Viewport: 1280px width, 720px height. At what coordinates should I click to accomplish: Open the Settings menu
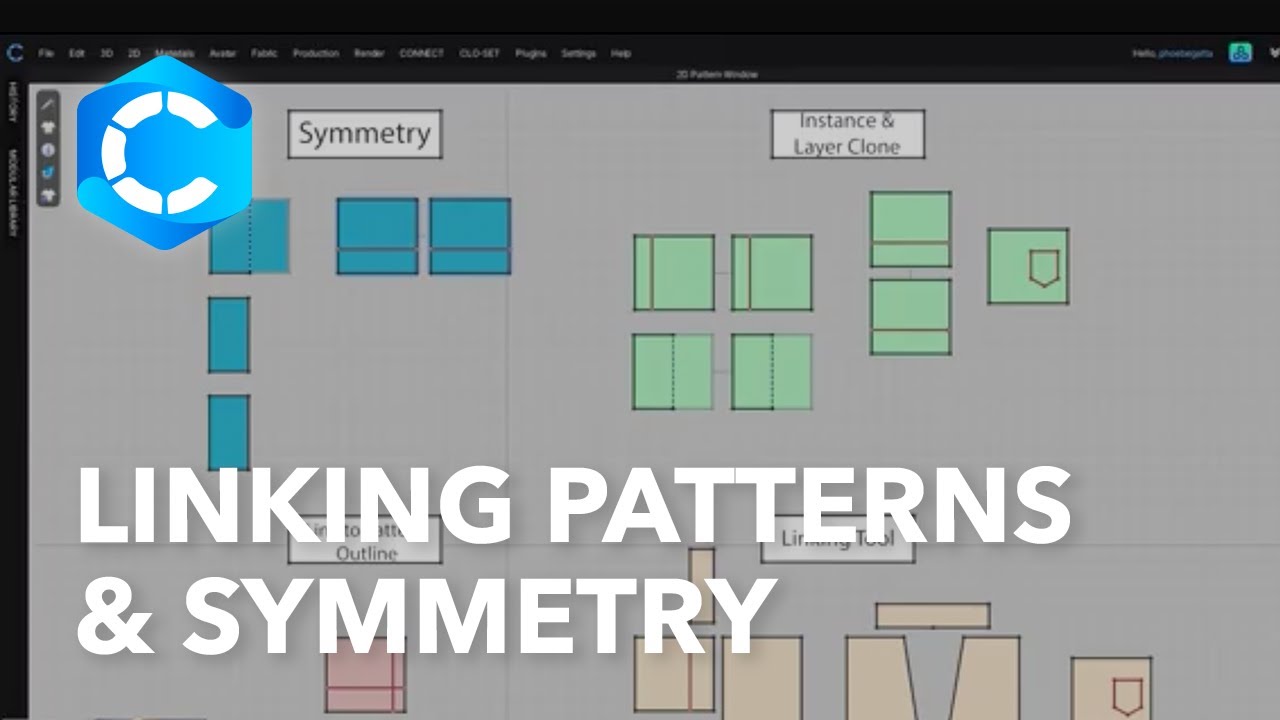[579, 53]
